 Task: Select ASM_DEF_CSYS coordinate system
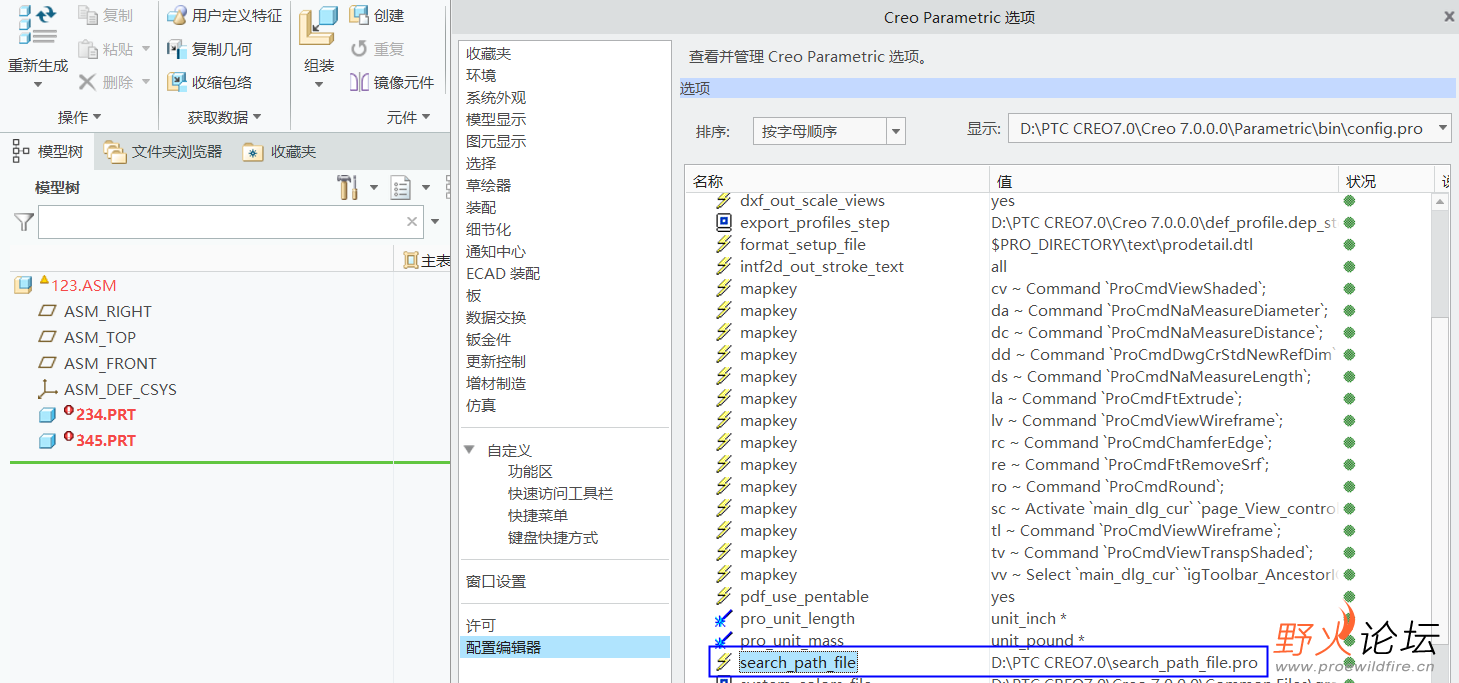[x=120, y=389]
